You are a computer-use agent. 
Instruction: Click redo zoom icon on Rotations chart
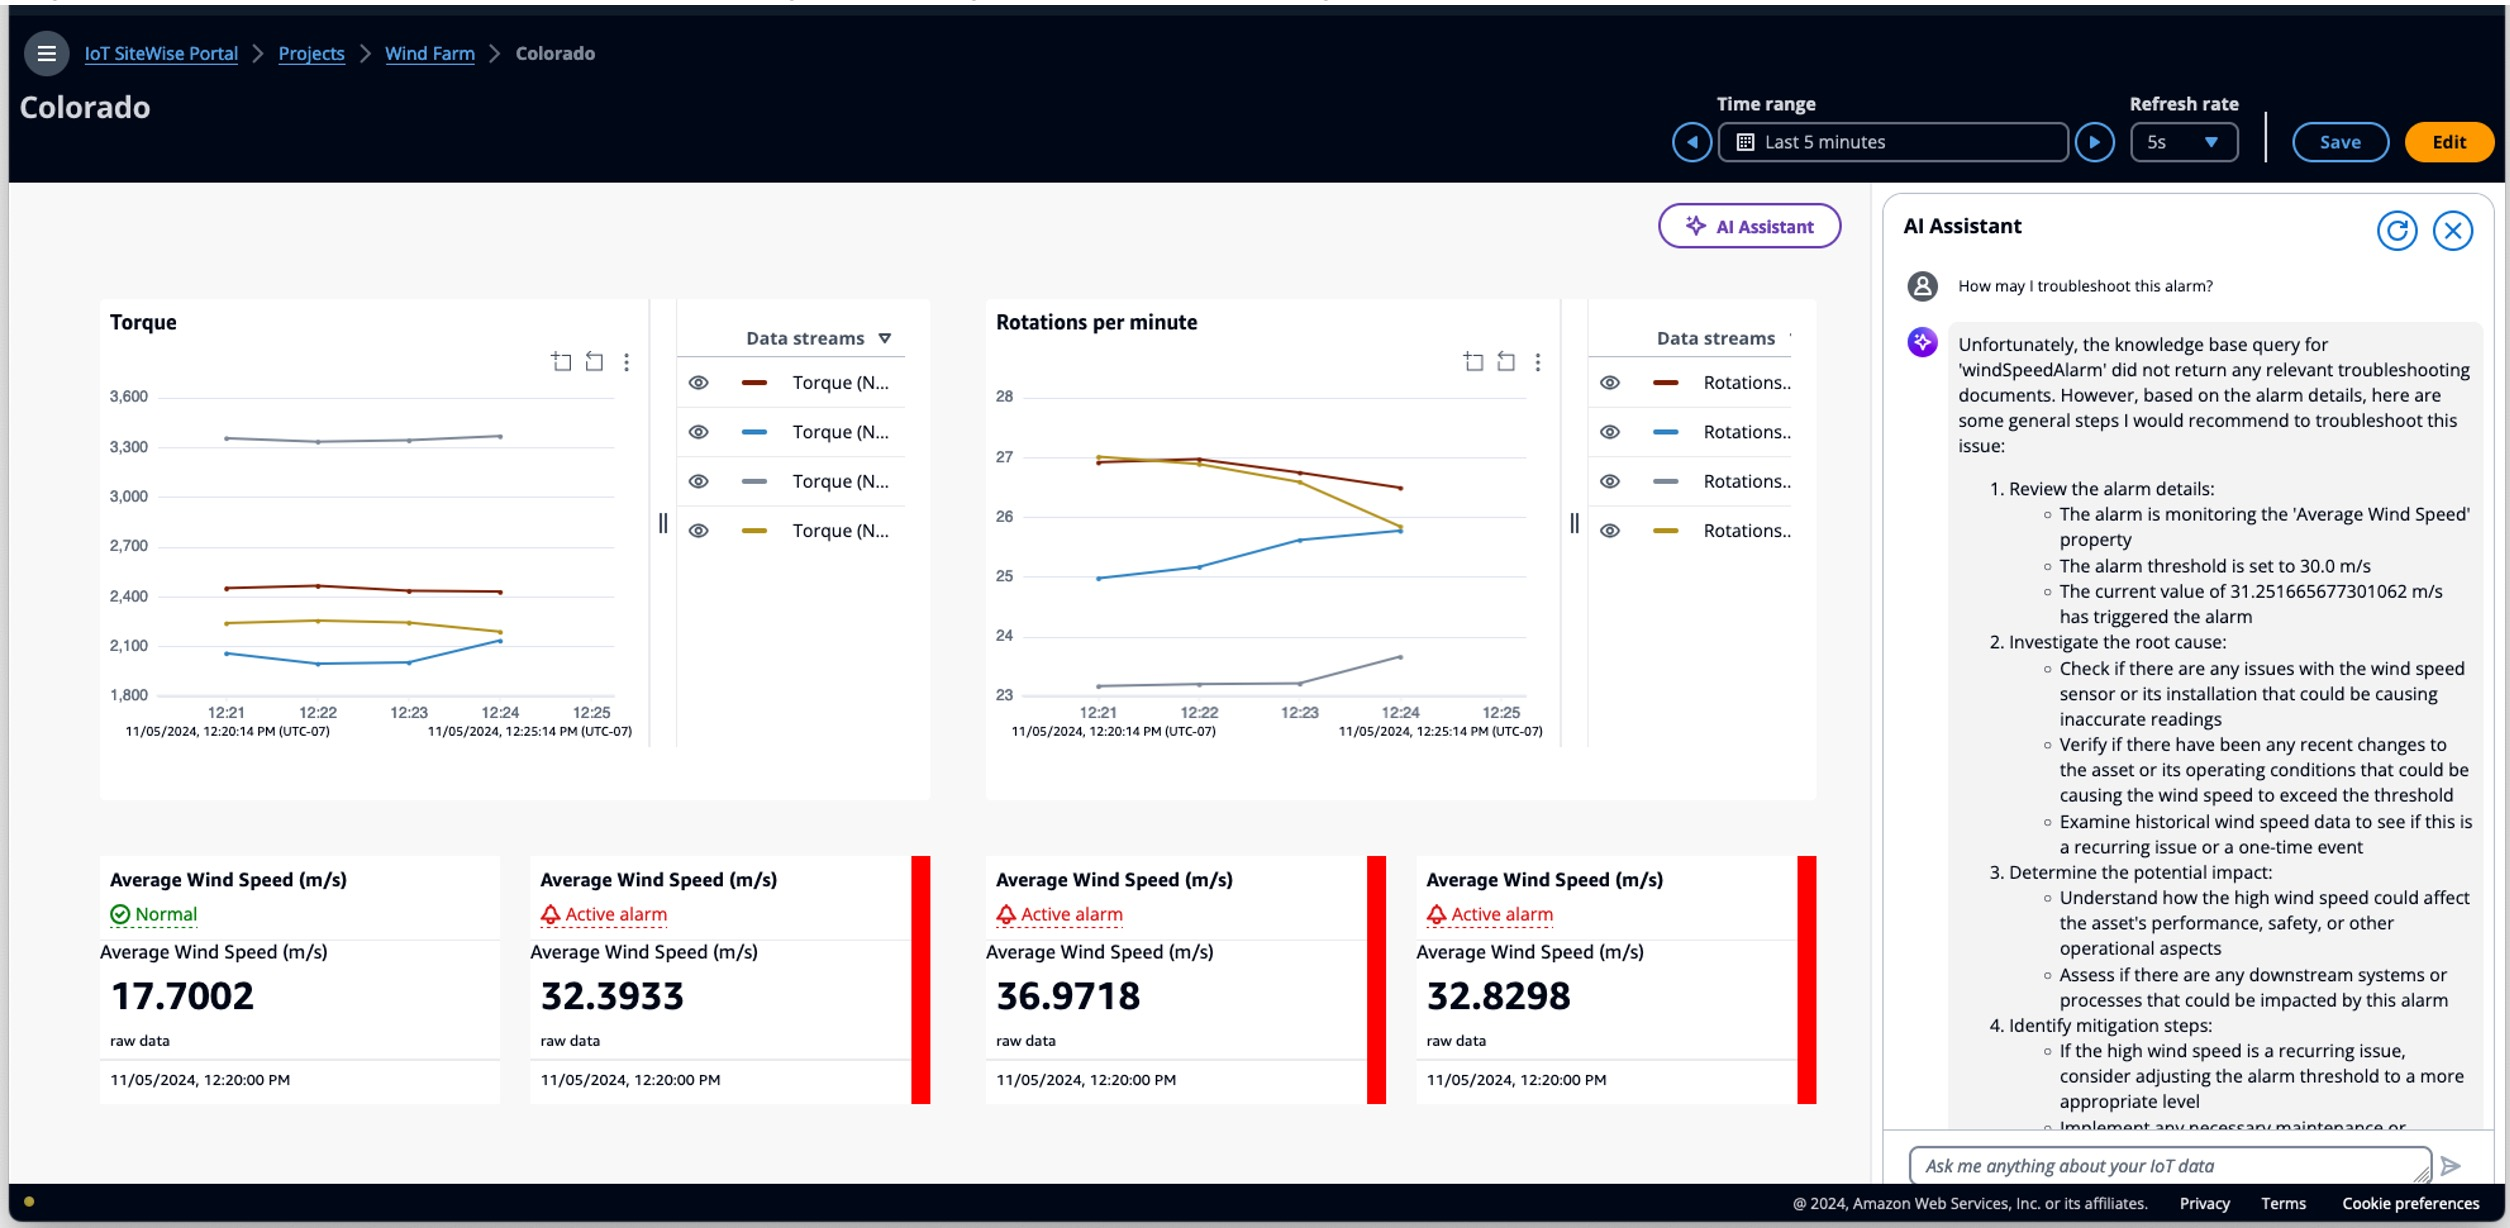tap(1506, 362)
